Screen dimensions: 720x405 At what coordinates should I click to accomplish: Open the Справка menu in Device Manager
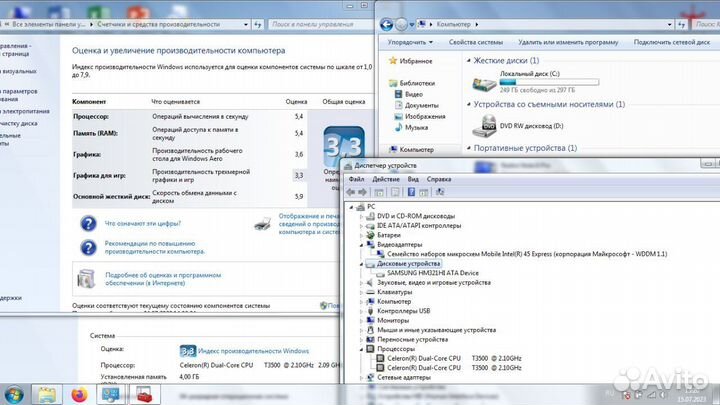(x=439, y=179)
